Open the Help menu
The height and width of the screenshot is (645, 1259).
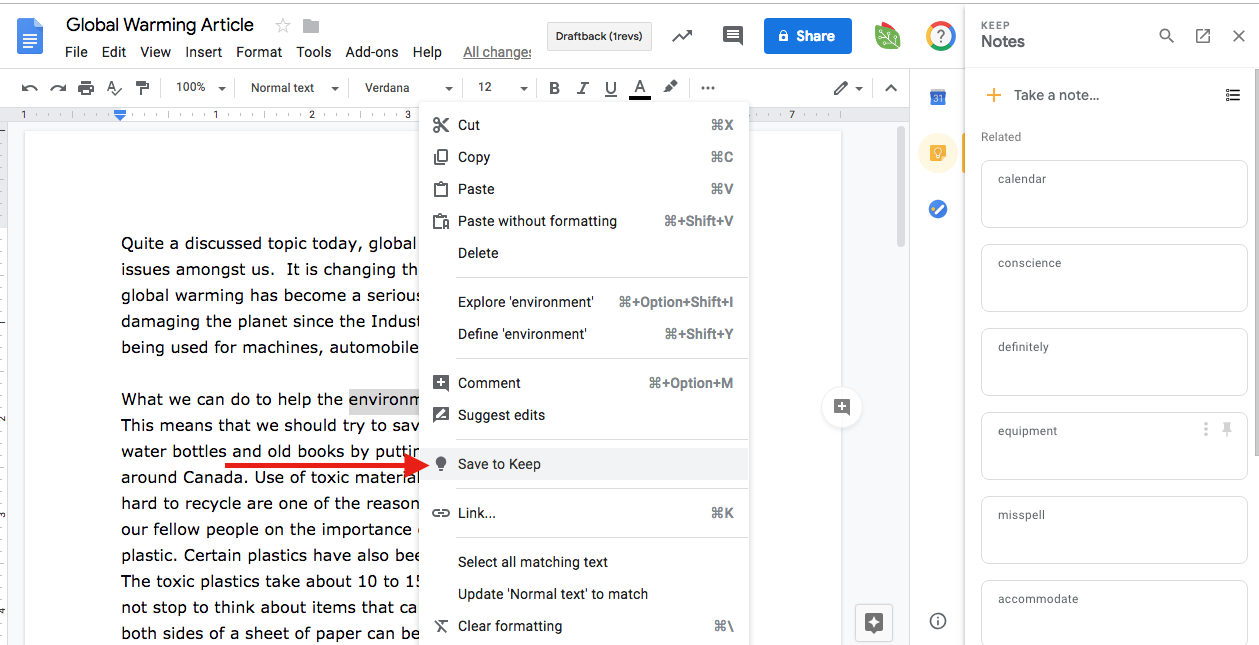427,52
